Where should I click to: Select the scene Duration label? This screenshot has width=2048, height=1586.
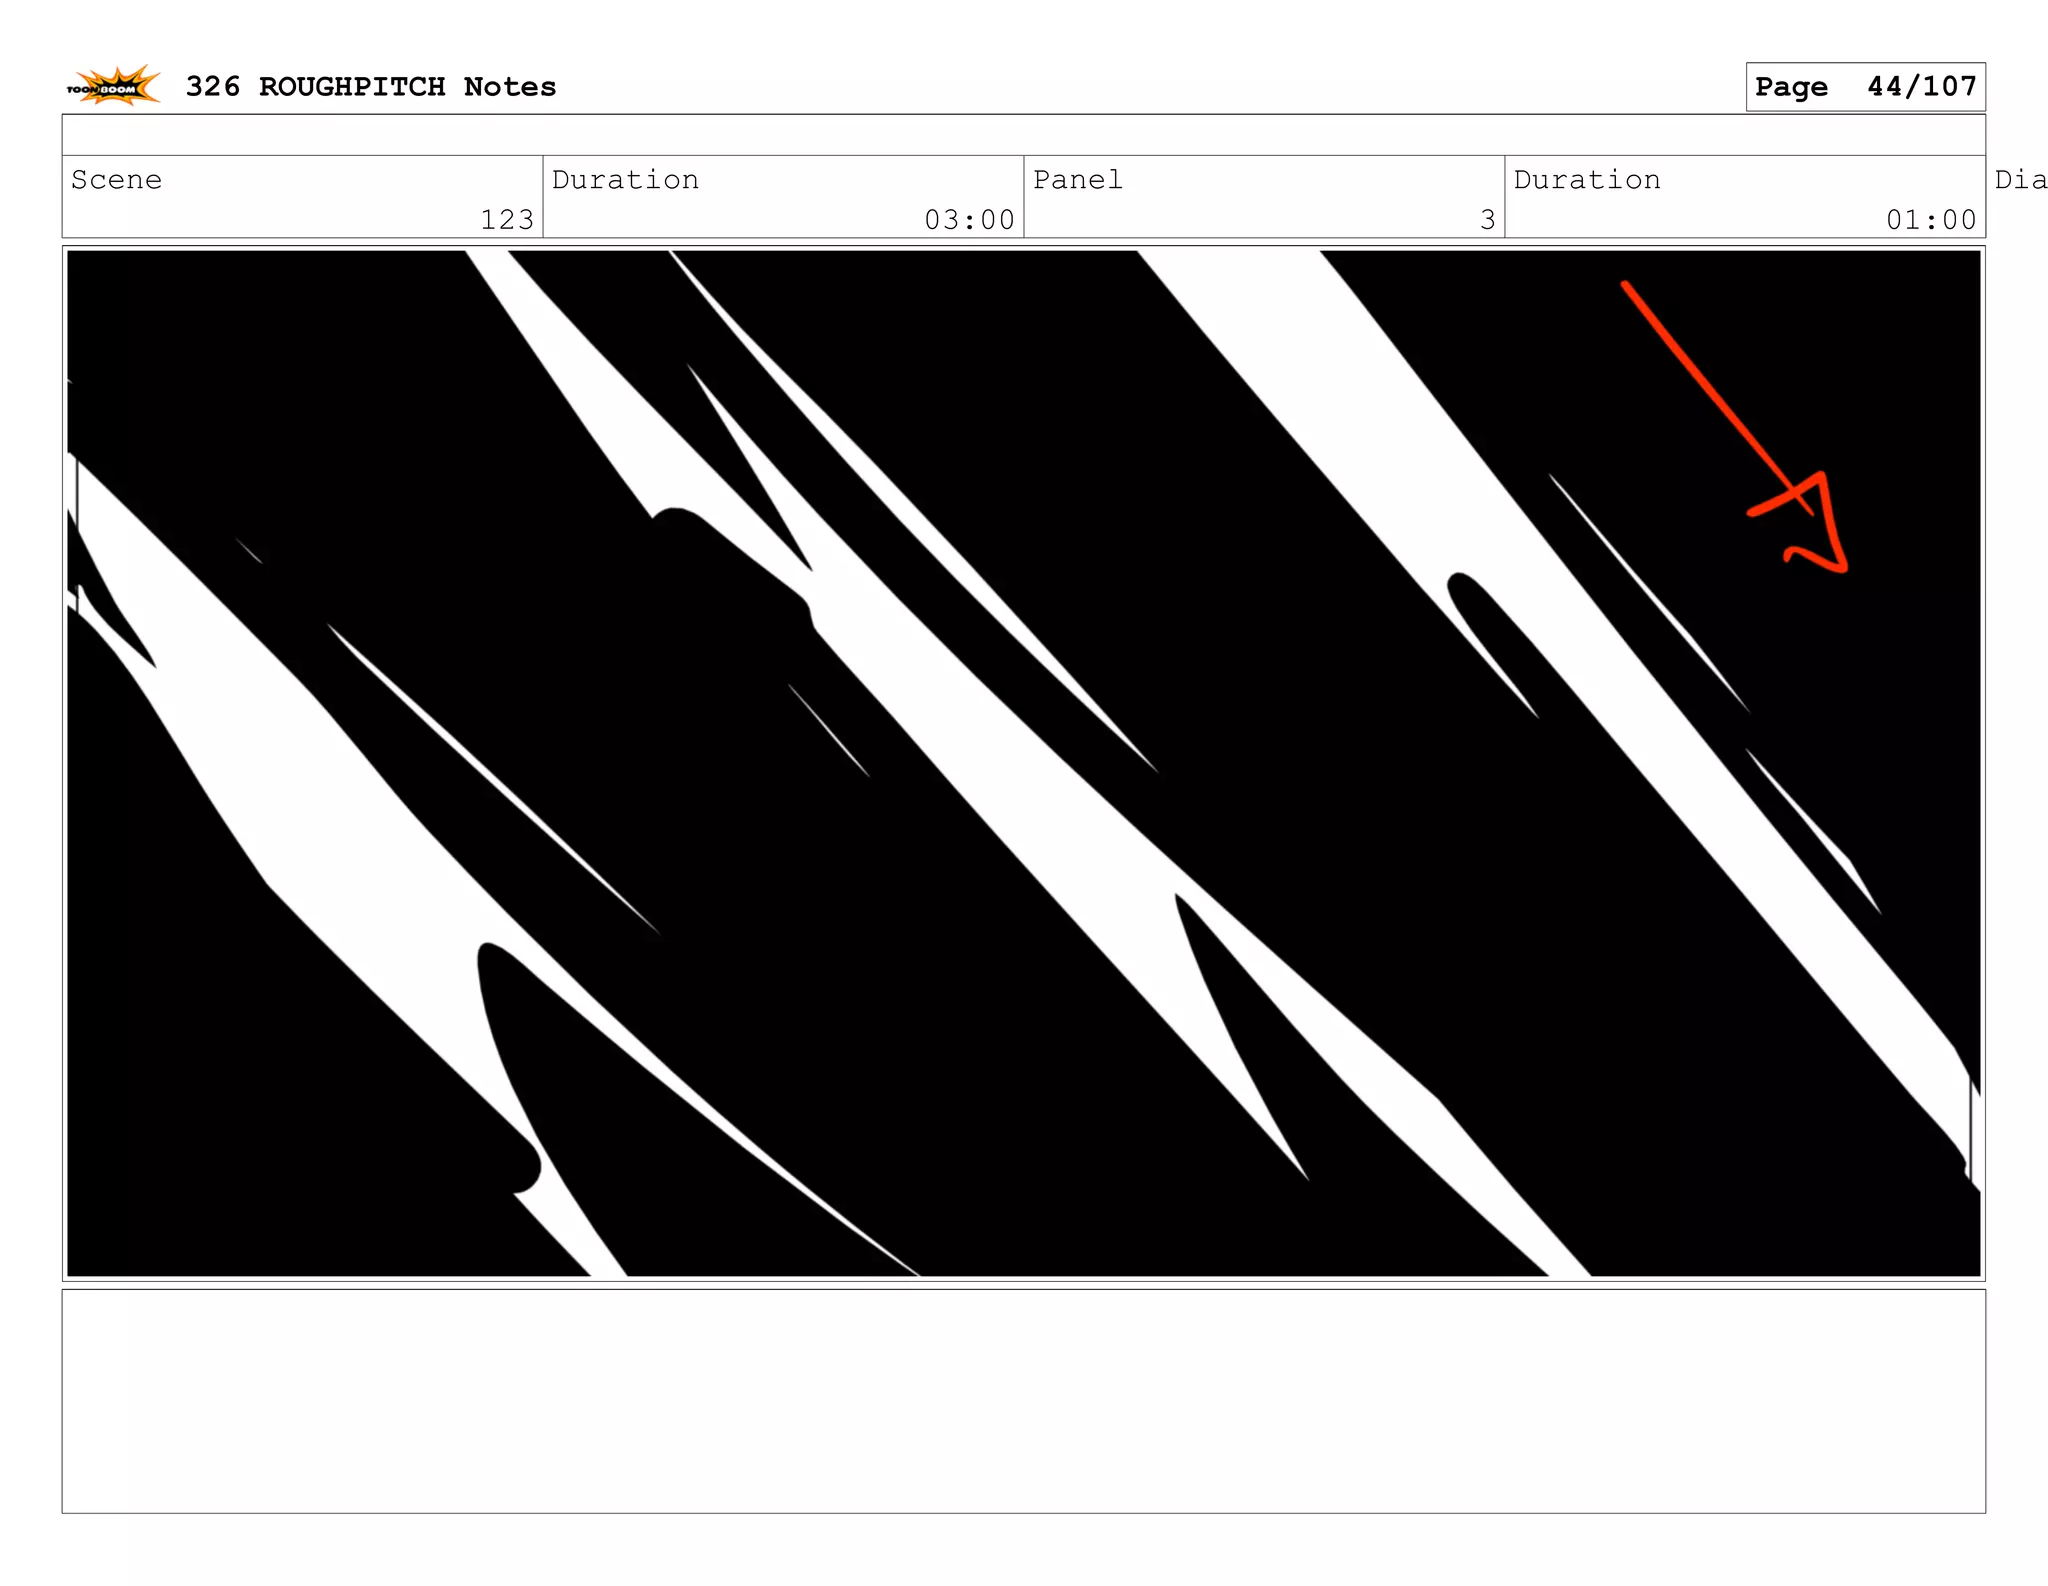[625, 180]
